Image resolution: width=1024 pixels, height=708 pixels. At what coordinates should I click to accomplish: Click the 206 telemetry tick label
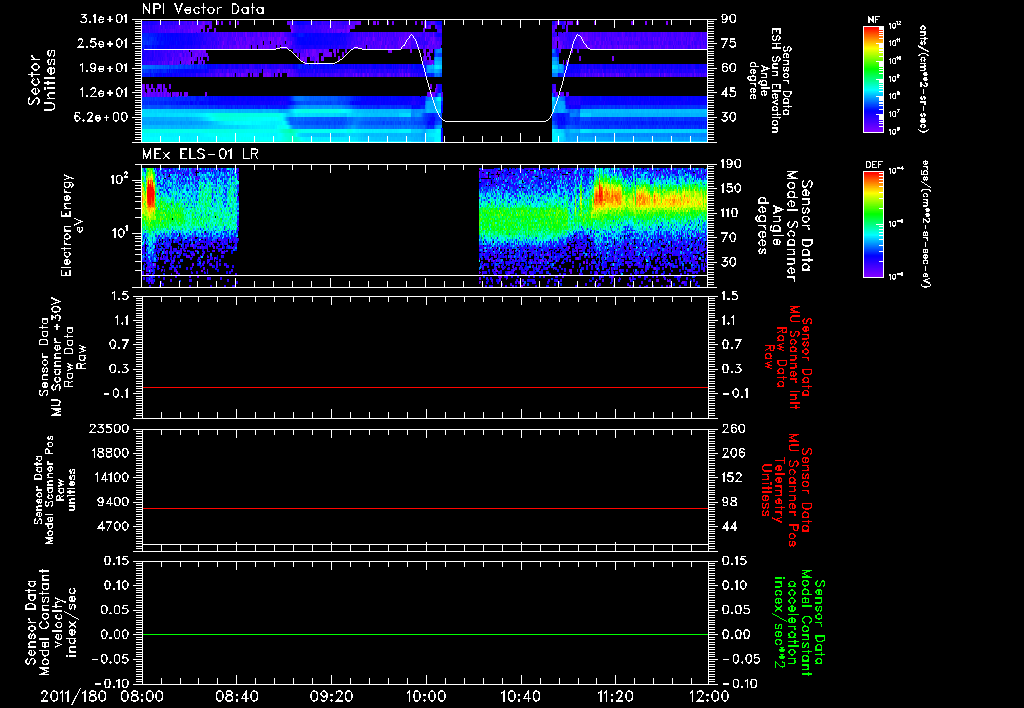click(x=731, y=453)
